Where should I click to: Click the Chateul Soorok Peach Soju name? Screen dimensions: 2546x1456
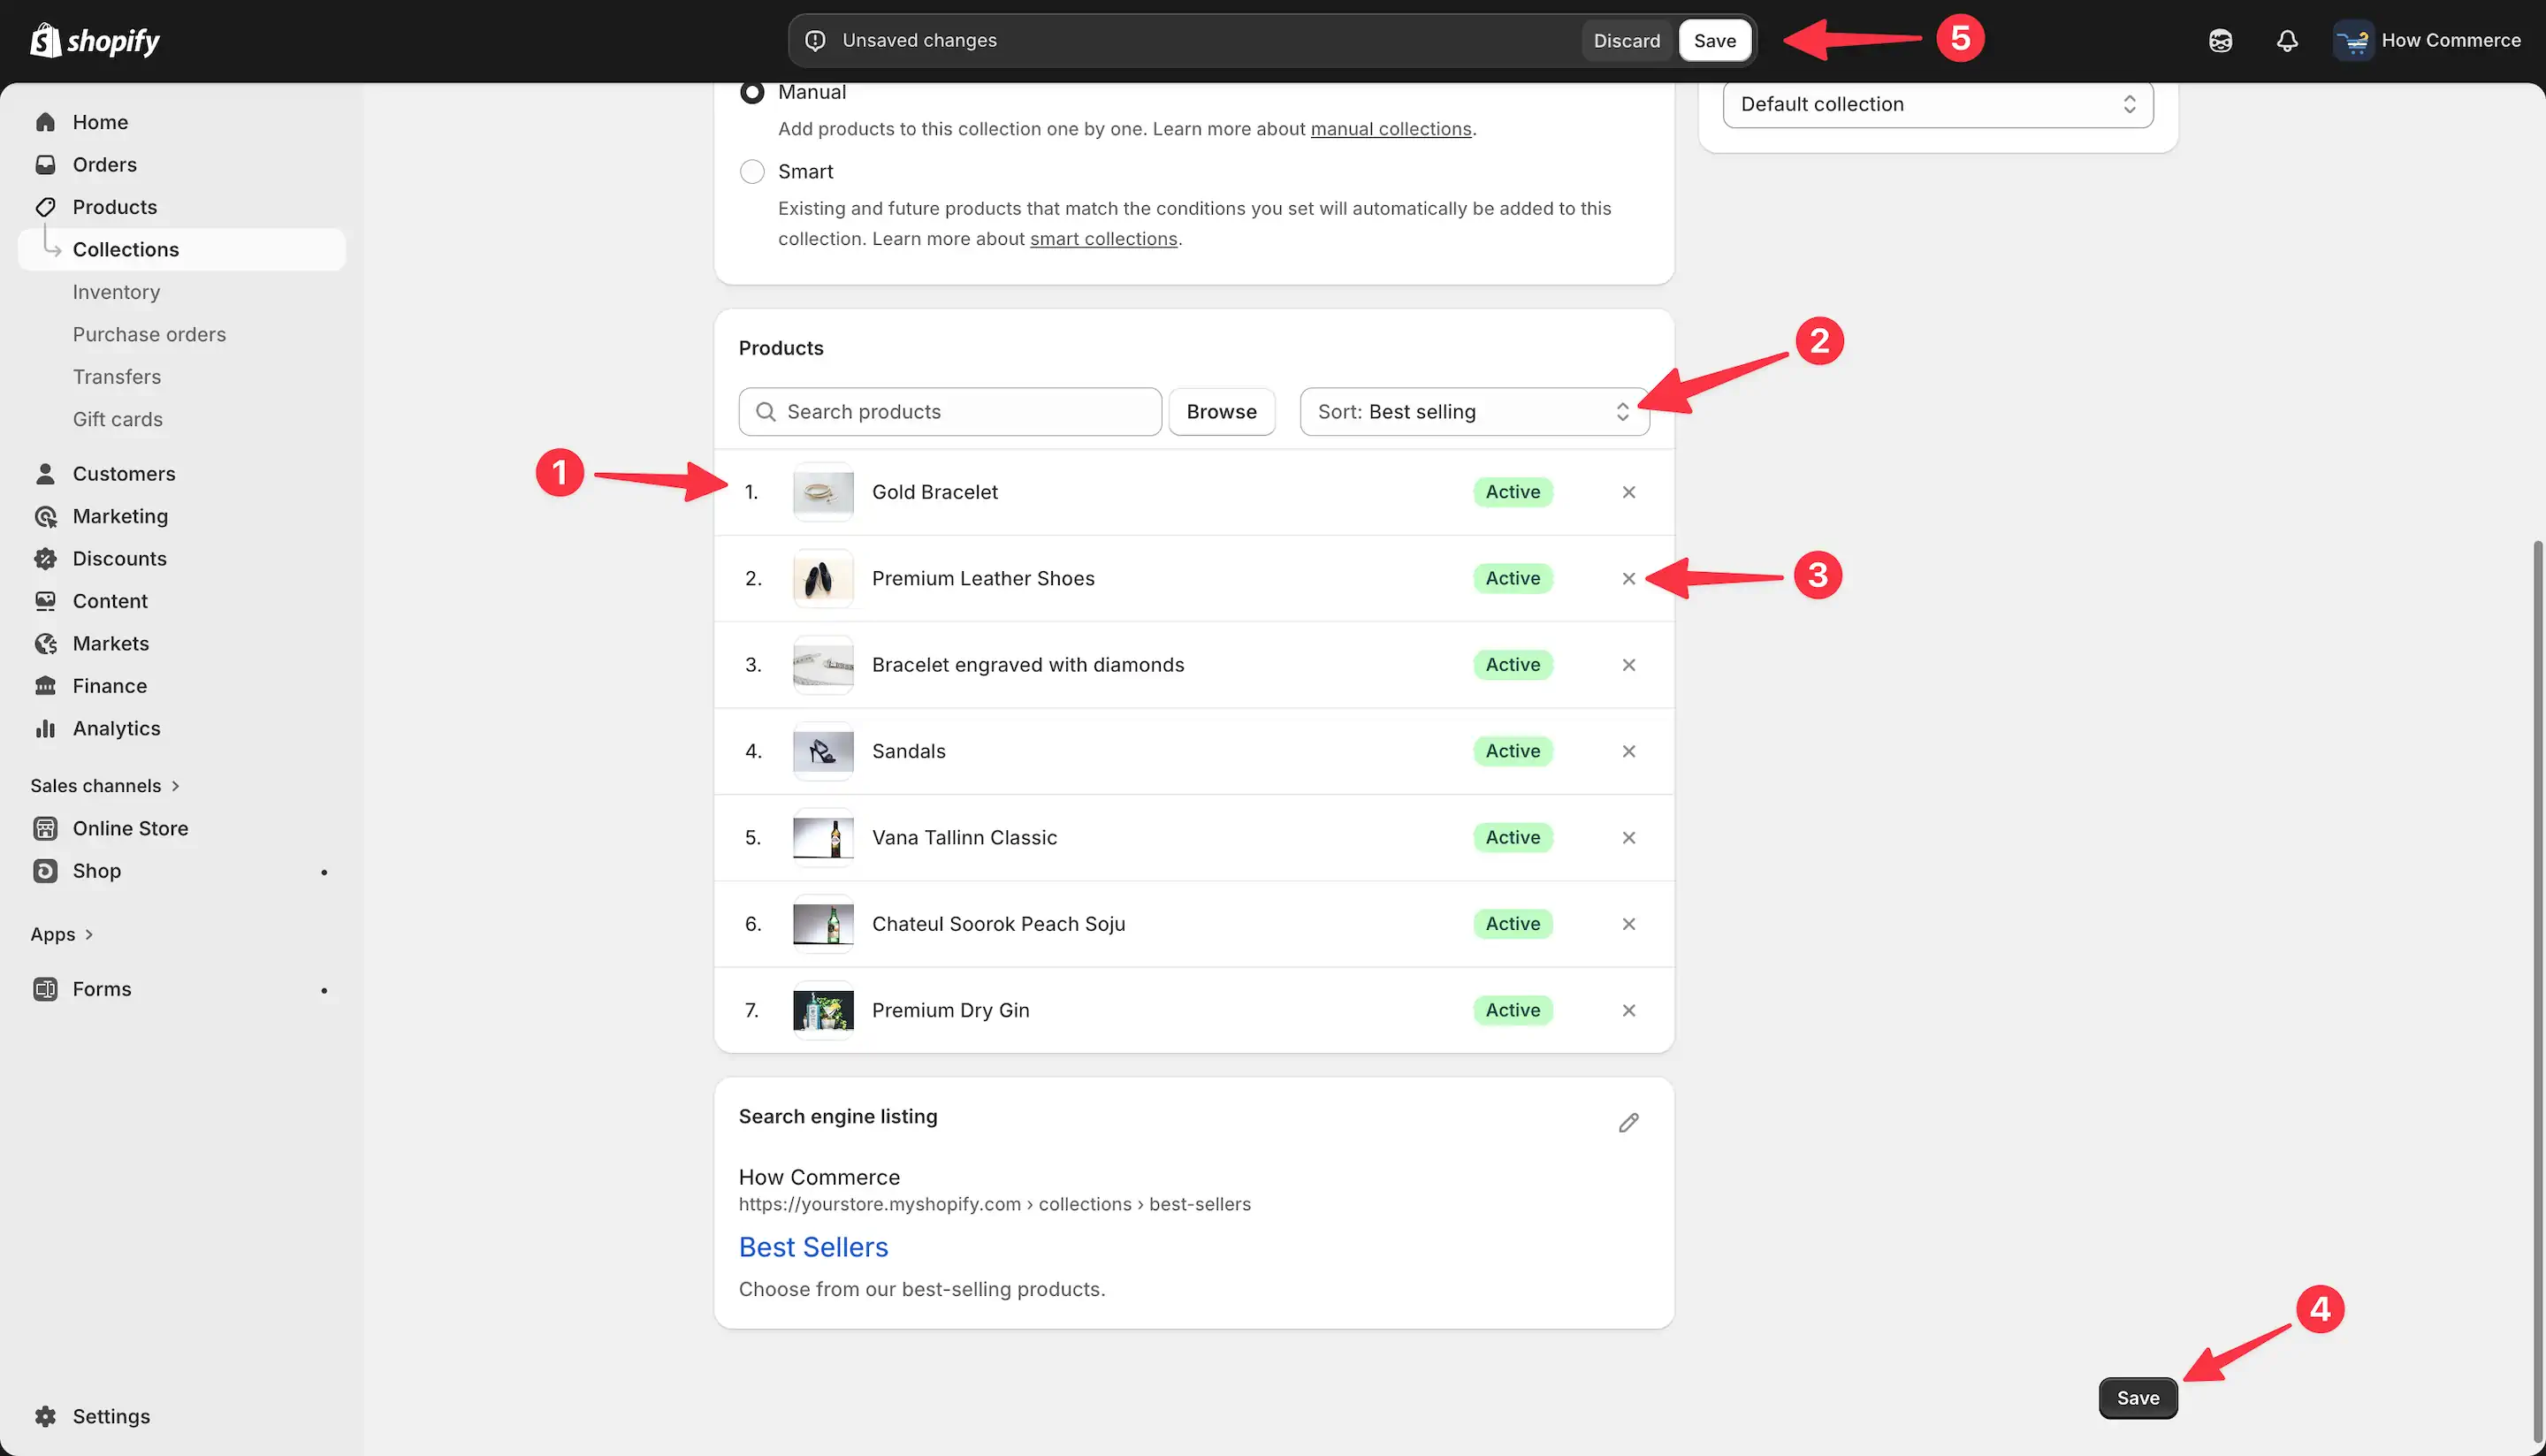[x=998, y=924]
